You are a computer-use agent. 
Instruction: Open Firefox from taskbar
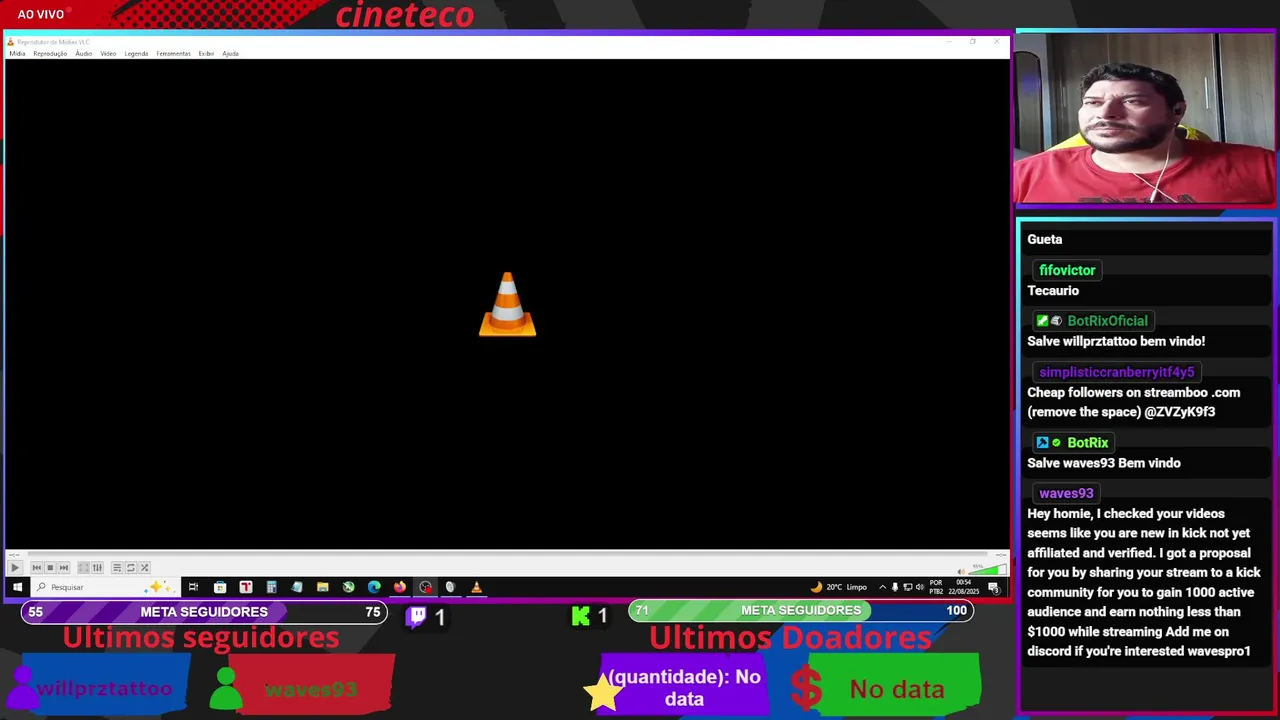pos(399,587)
